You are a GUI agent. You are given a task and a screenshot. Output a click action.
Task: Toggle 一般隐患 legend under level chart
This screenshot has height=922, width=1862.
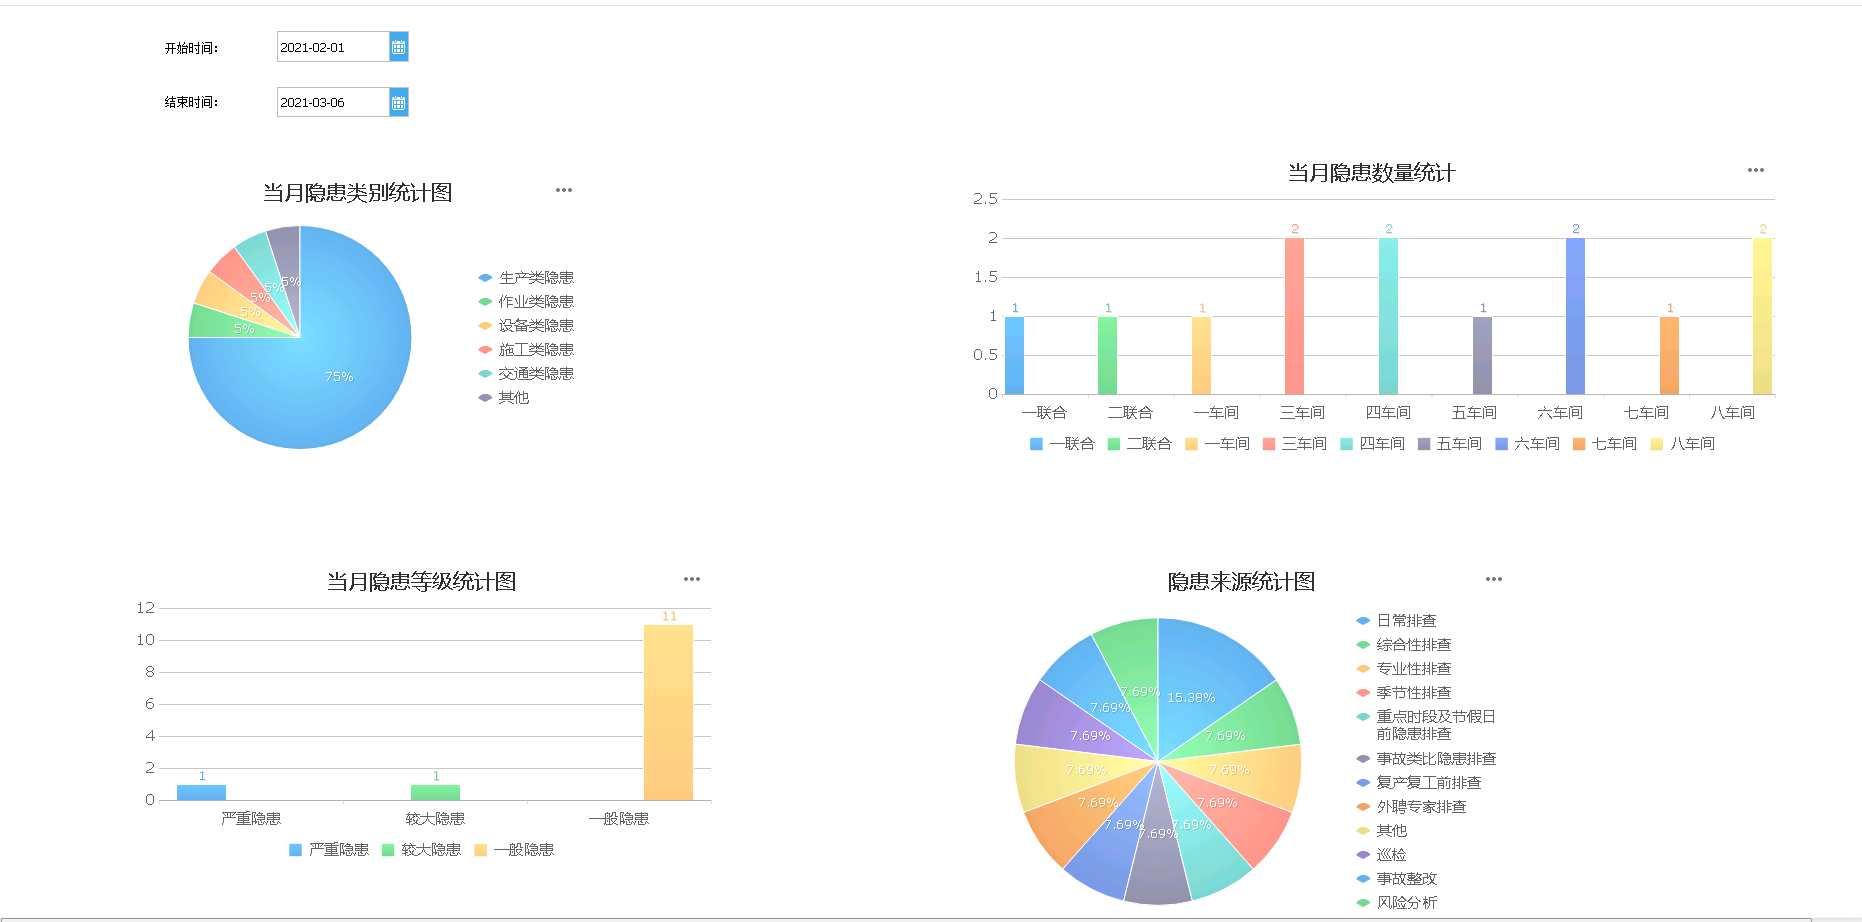click(514, 850)
